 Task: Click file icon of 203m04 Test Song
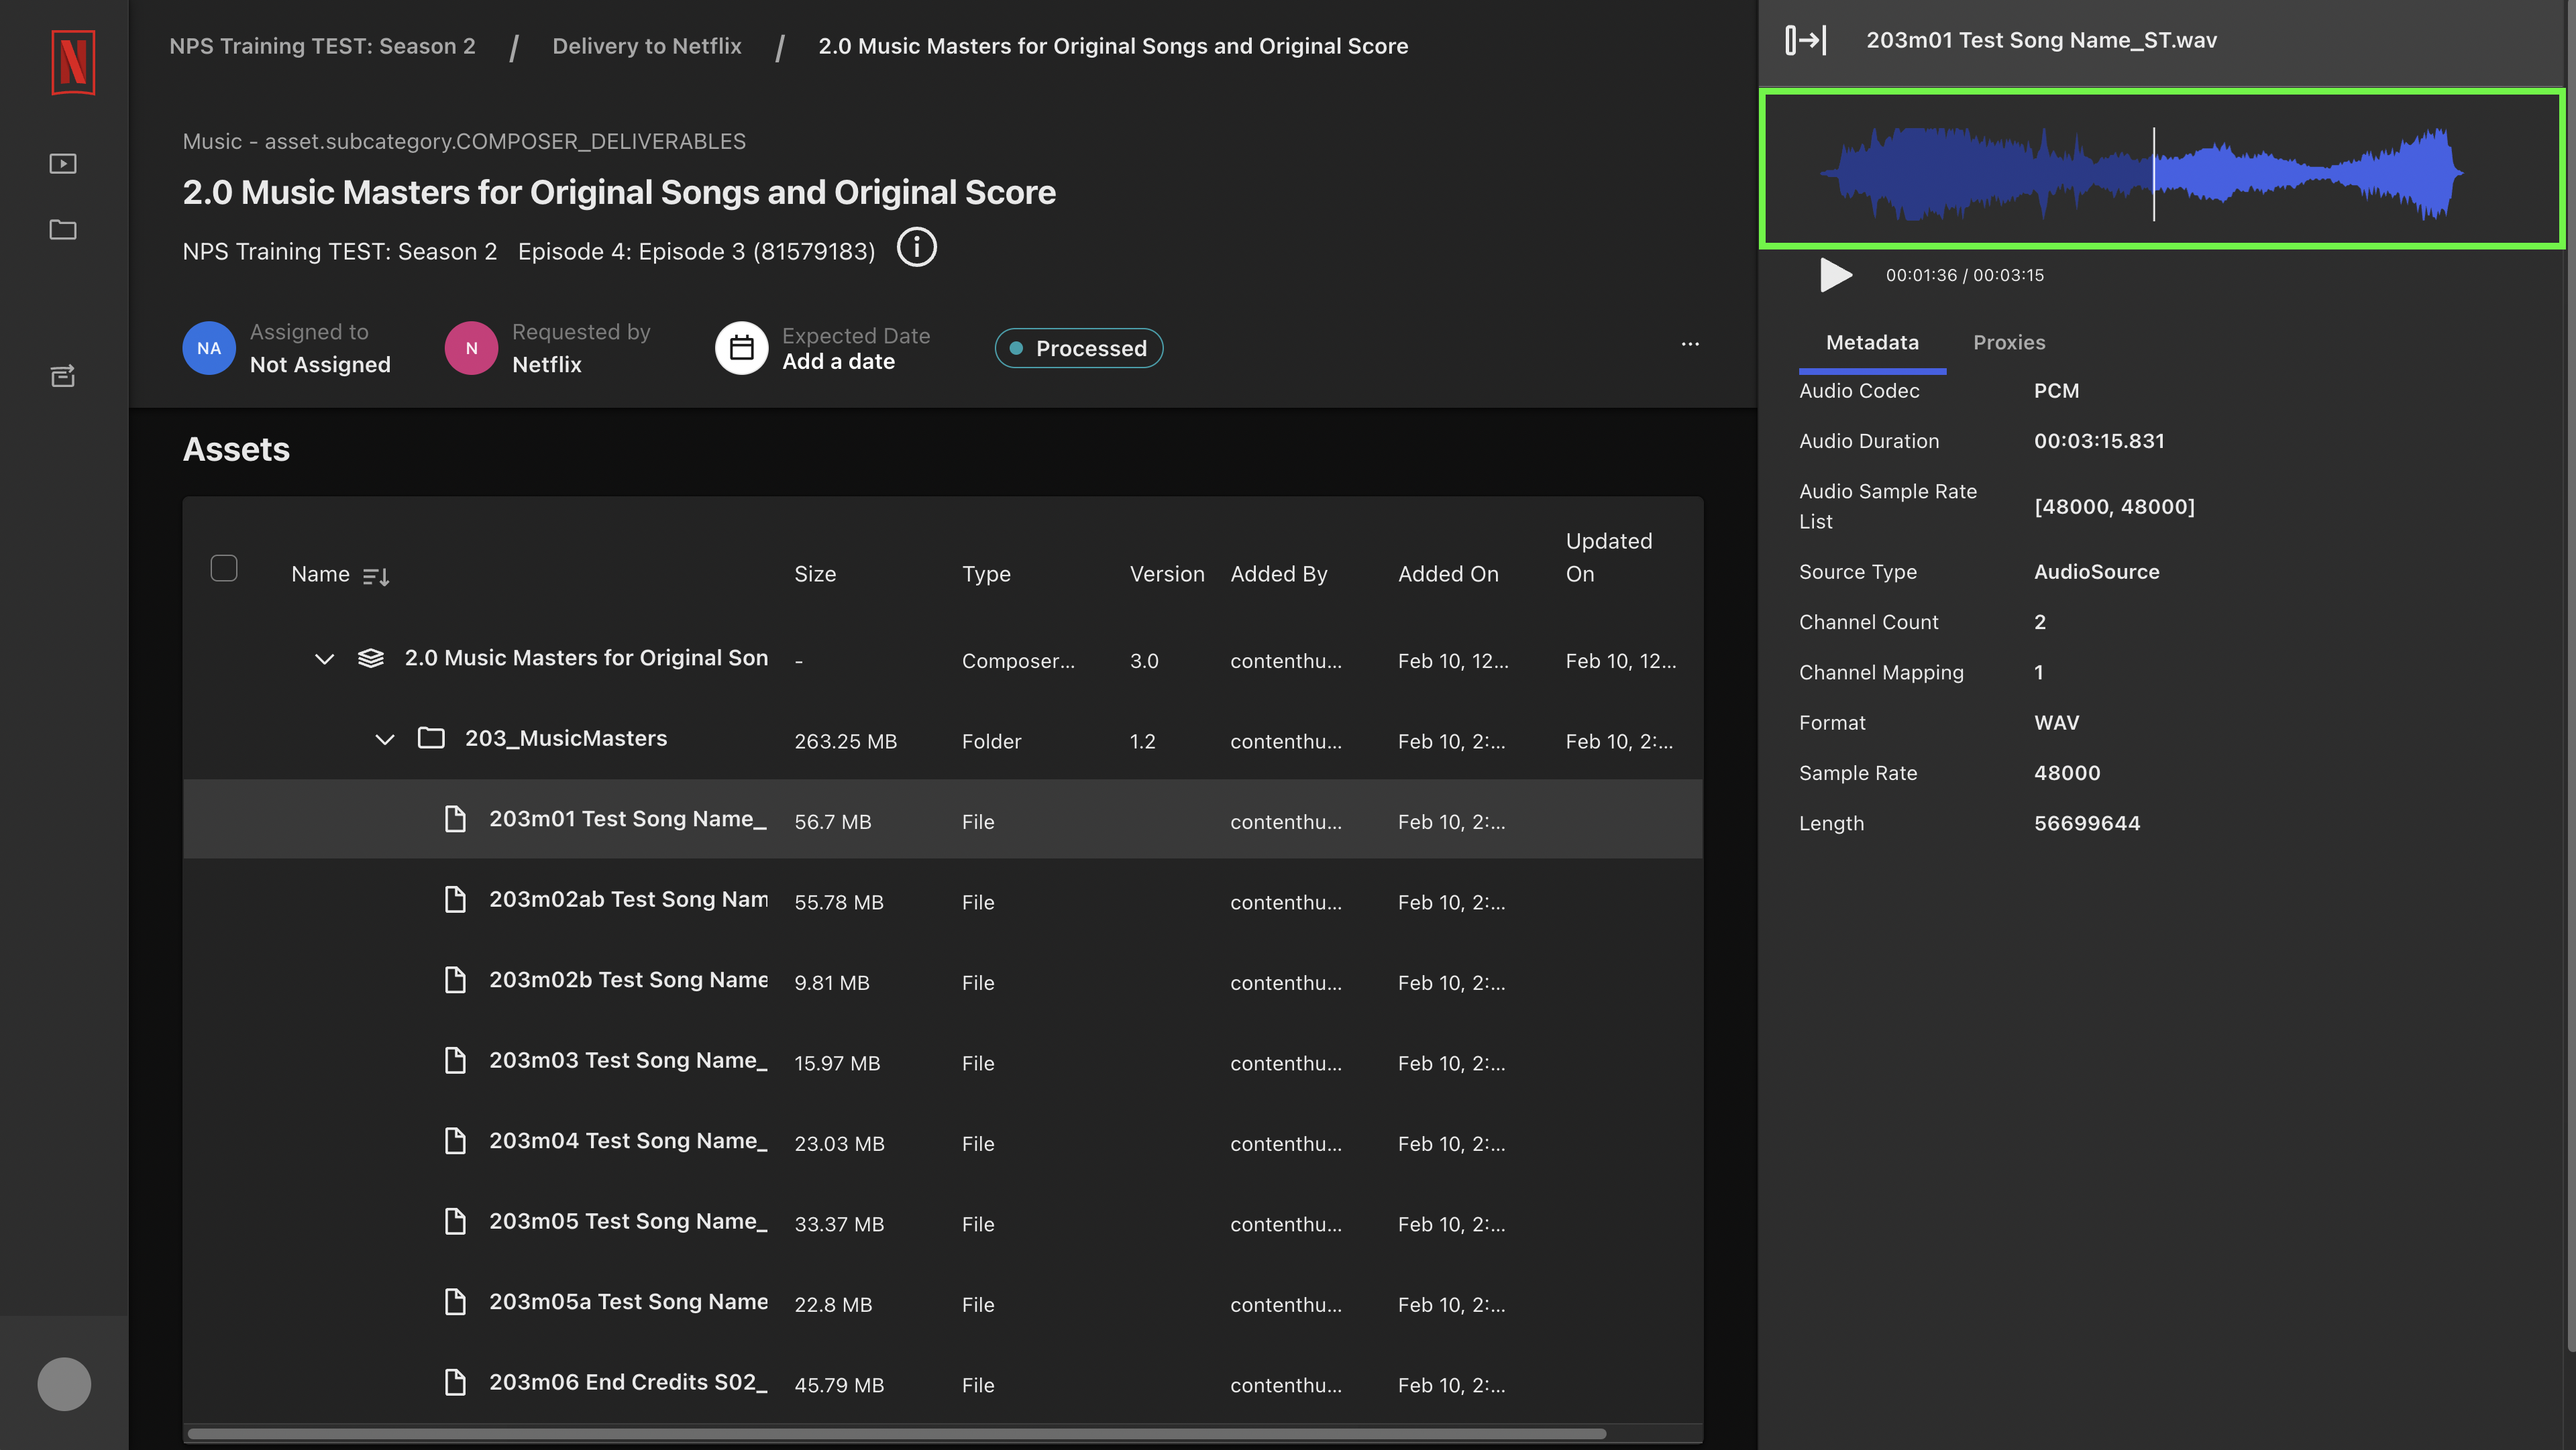coord(455,1141)
